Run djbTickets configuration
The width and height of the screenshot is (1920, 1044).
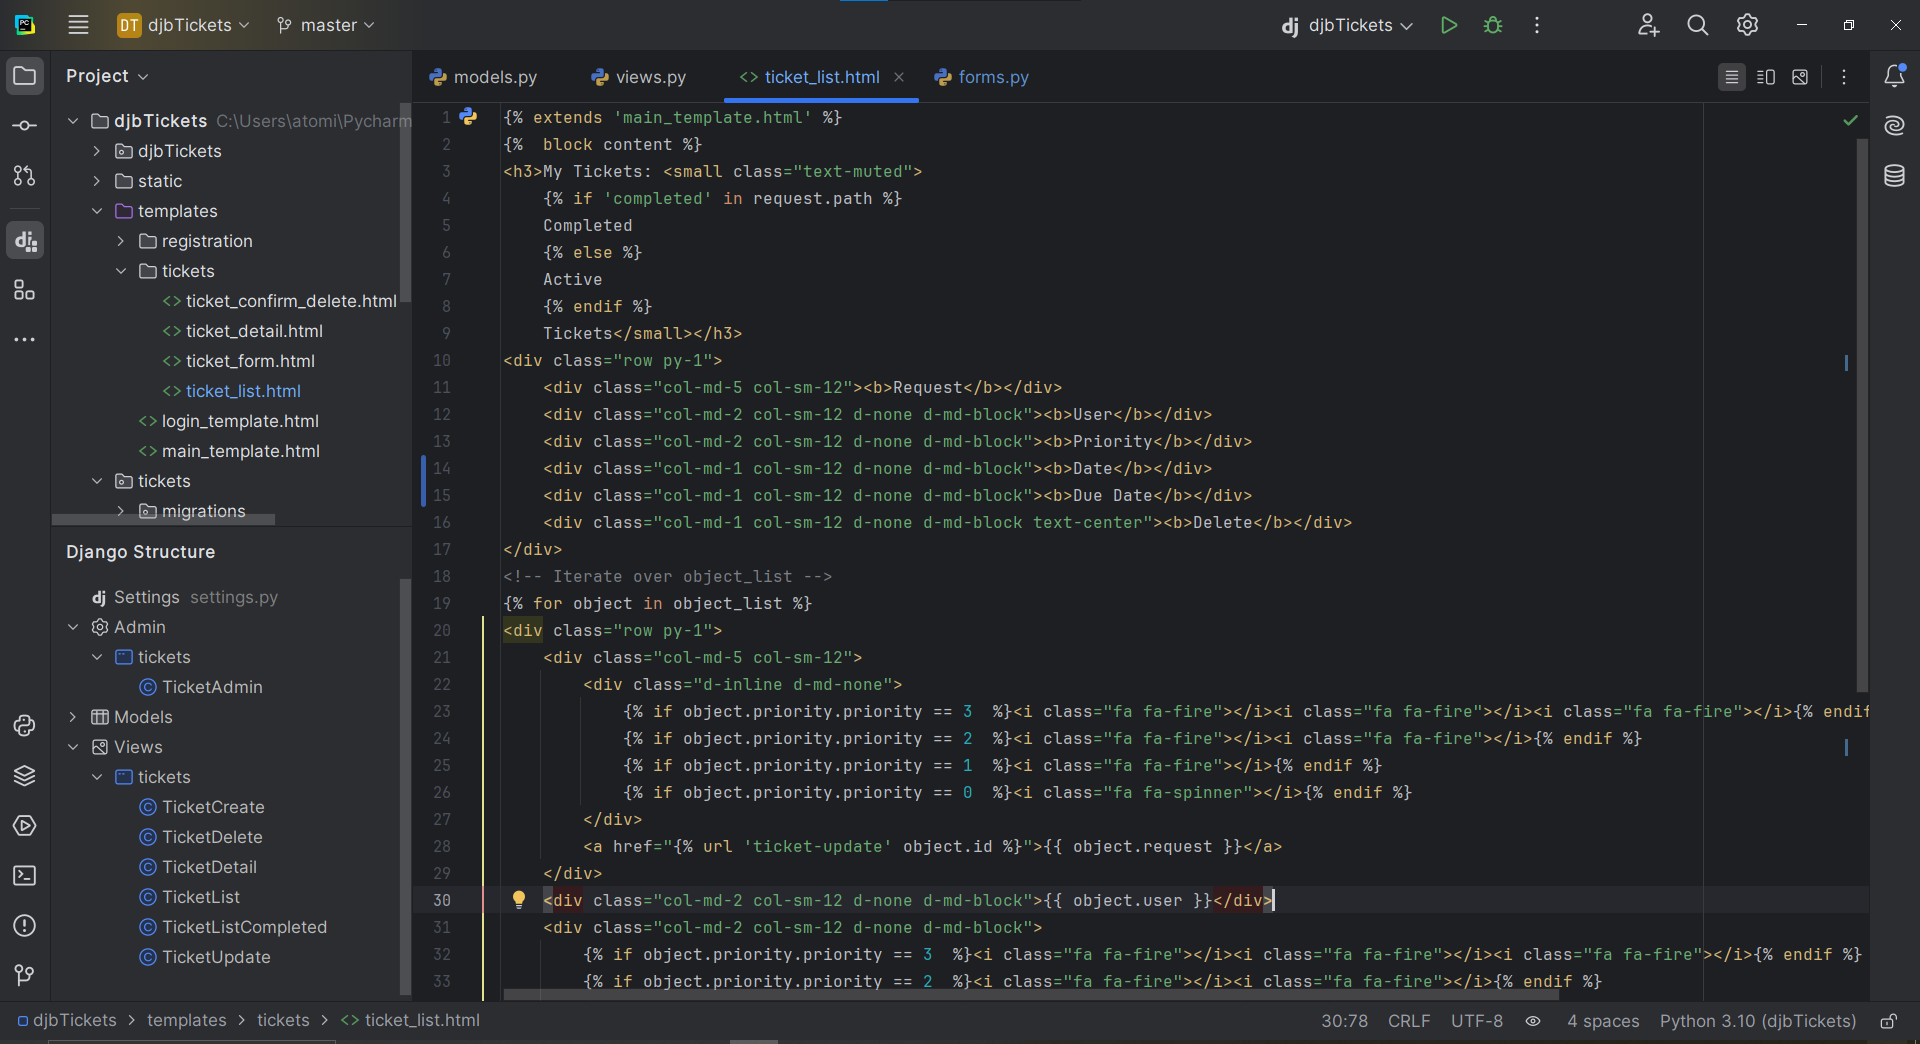click(1448, 25)
